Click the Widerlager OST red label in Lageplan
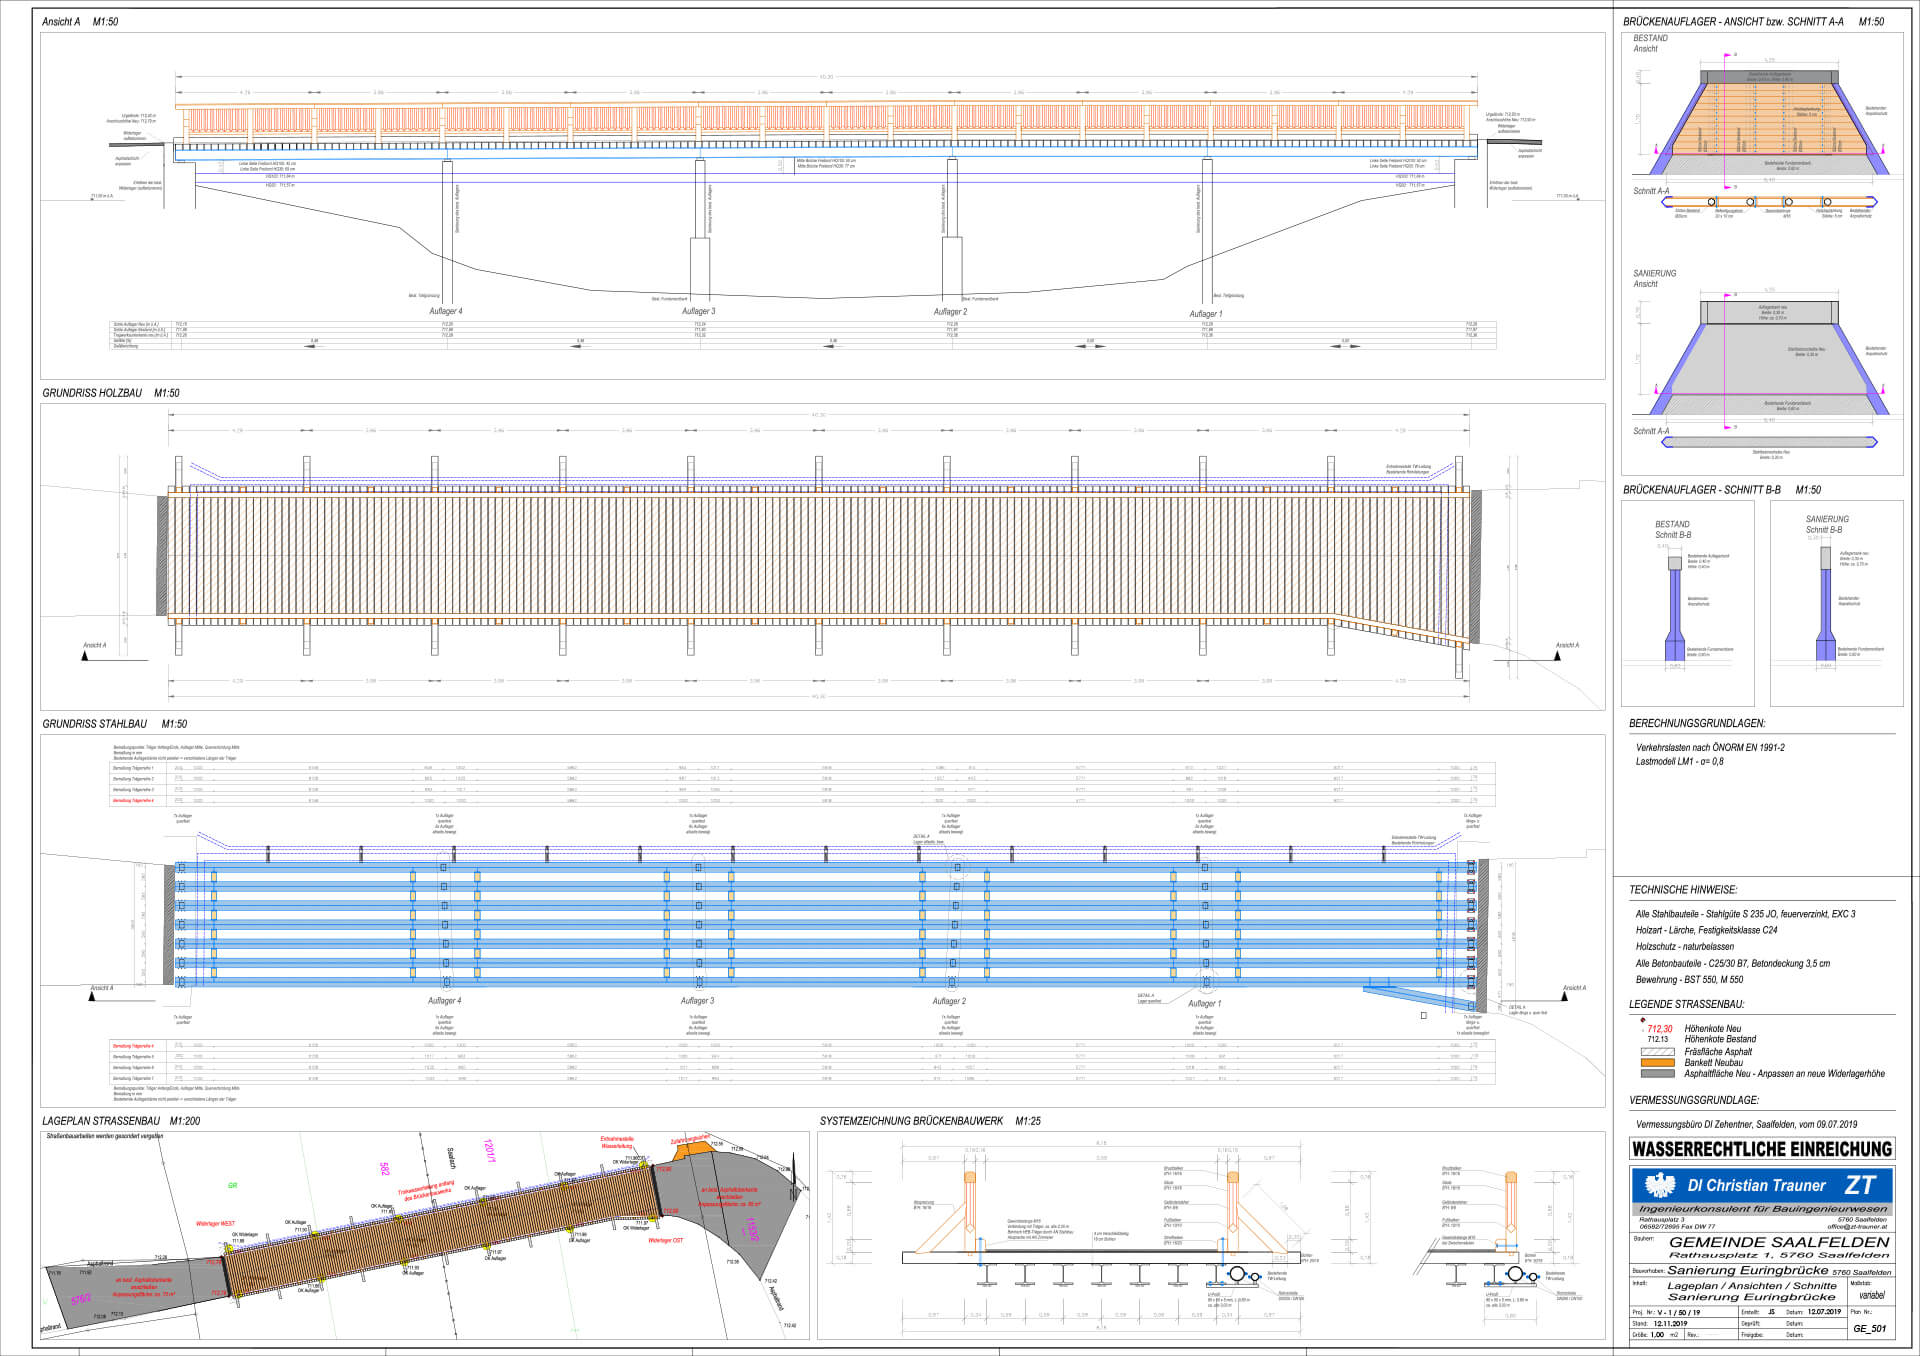The width and height of the screenshot is (1920, 1356). tap(665, 1241)
